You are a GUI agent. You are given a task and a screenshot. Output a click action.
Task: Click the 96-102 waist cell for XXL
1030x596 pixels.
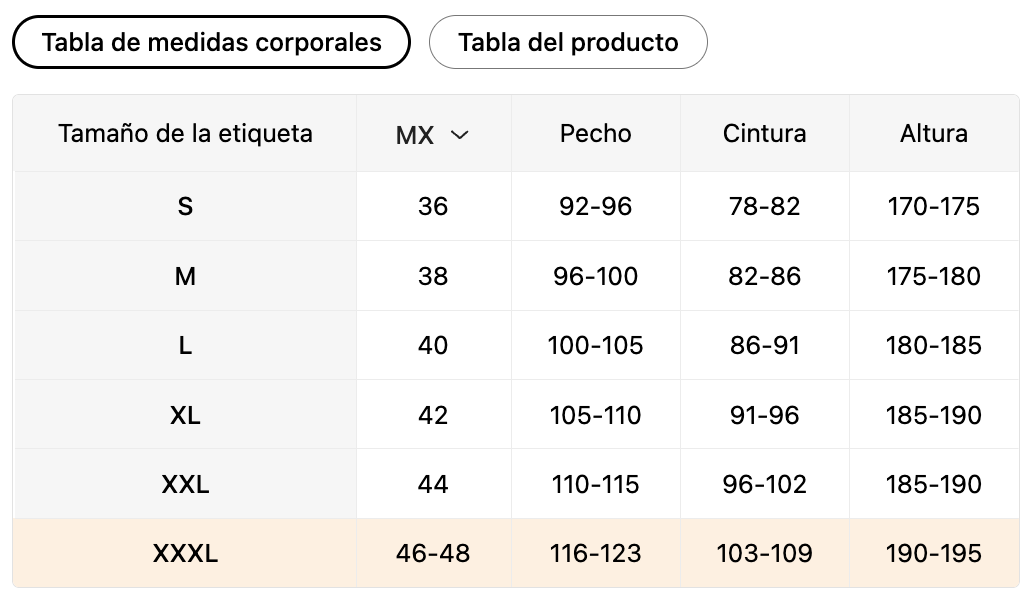(x=765, y=484)
